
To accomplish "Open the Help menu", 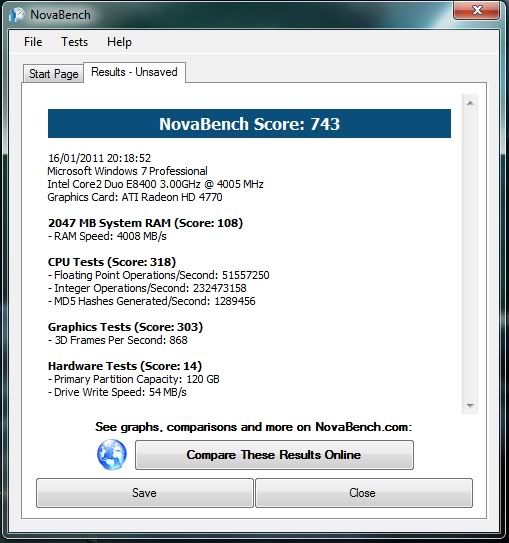I will coord(119,42).
